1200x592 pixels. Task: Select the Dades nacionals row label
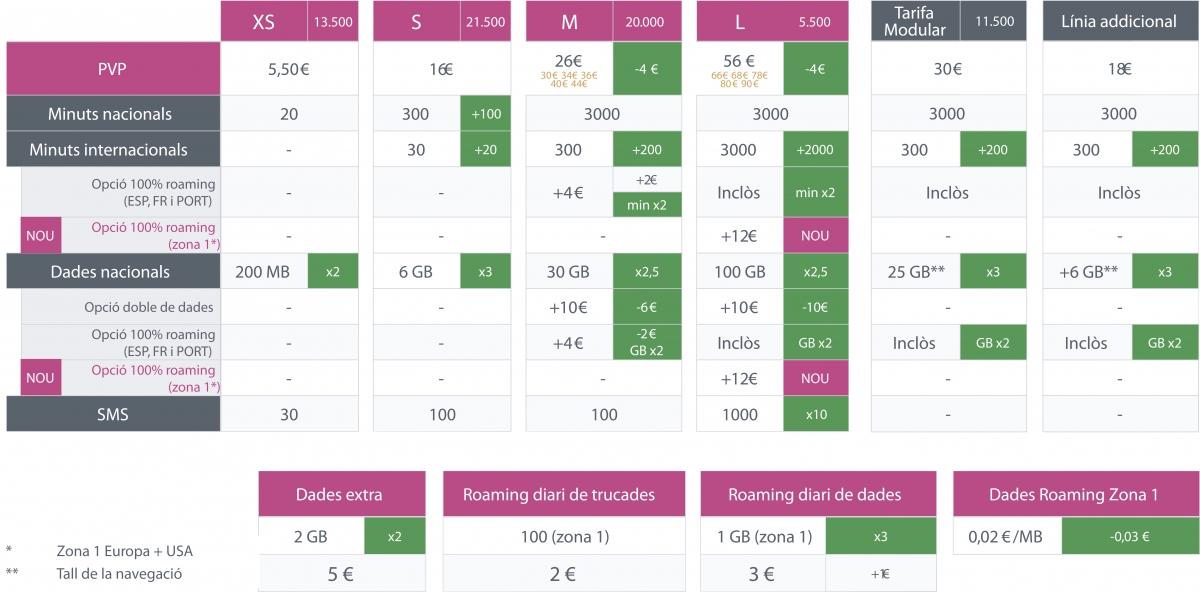pos(112,272)
